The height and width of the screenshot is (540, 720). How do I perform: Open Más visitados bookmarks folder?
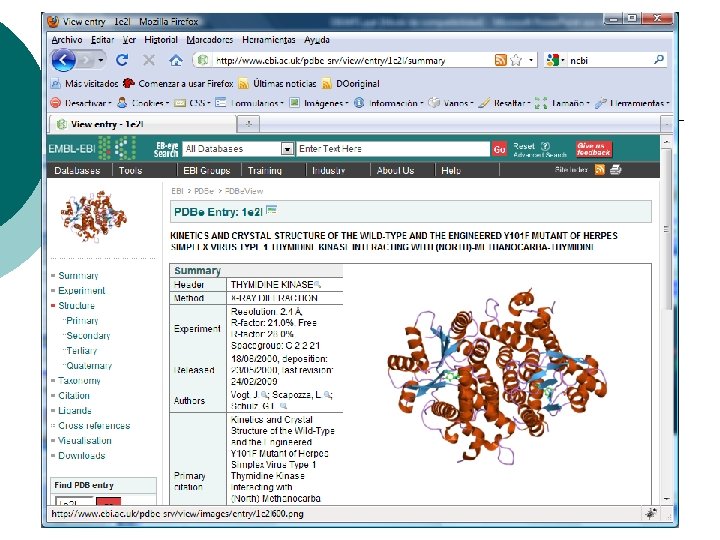(x=85, y=84)
